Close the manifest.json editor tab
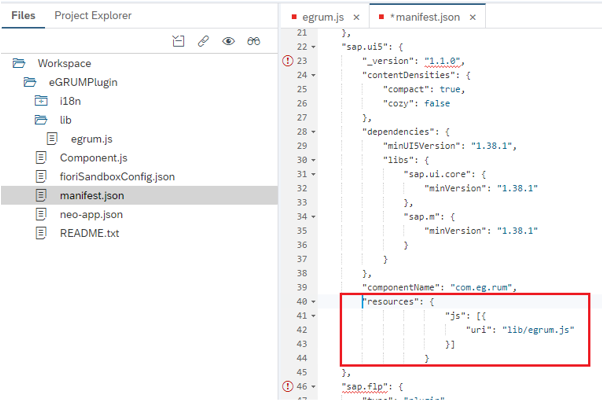602x408 pixels. (x=473, y=17)
